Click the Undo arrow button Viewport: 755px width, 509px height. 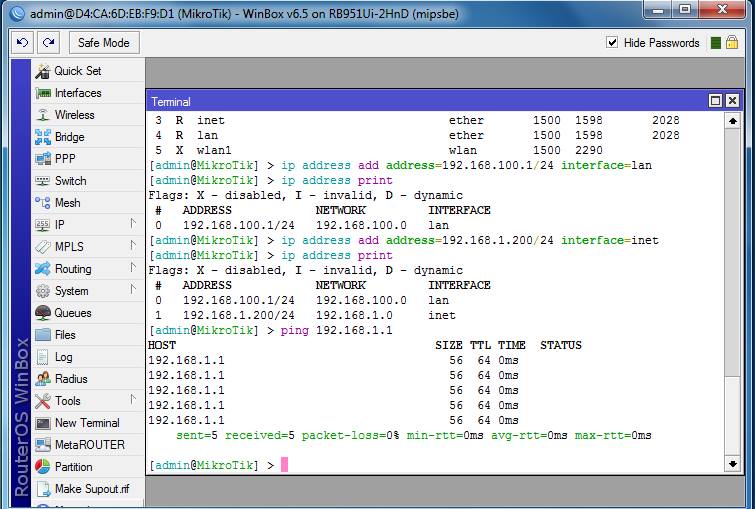click(22, 42)
